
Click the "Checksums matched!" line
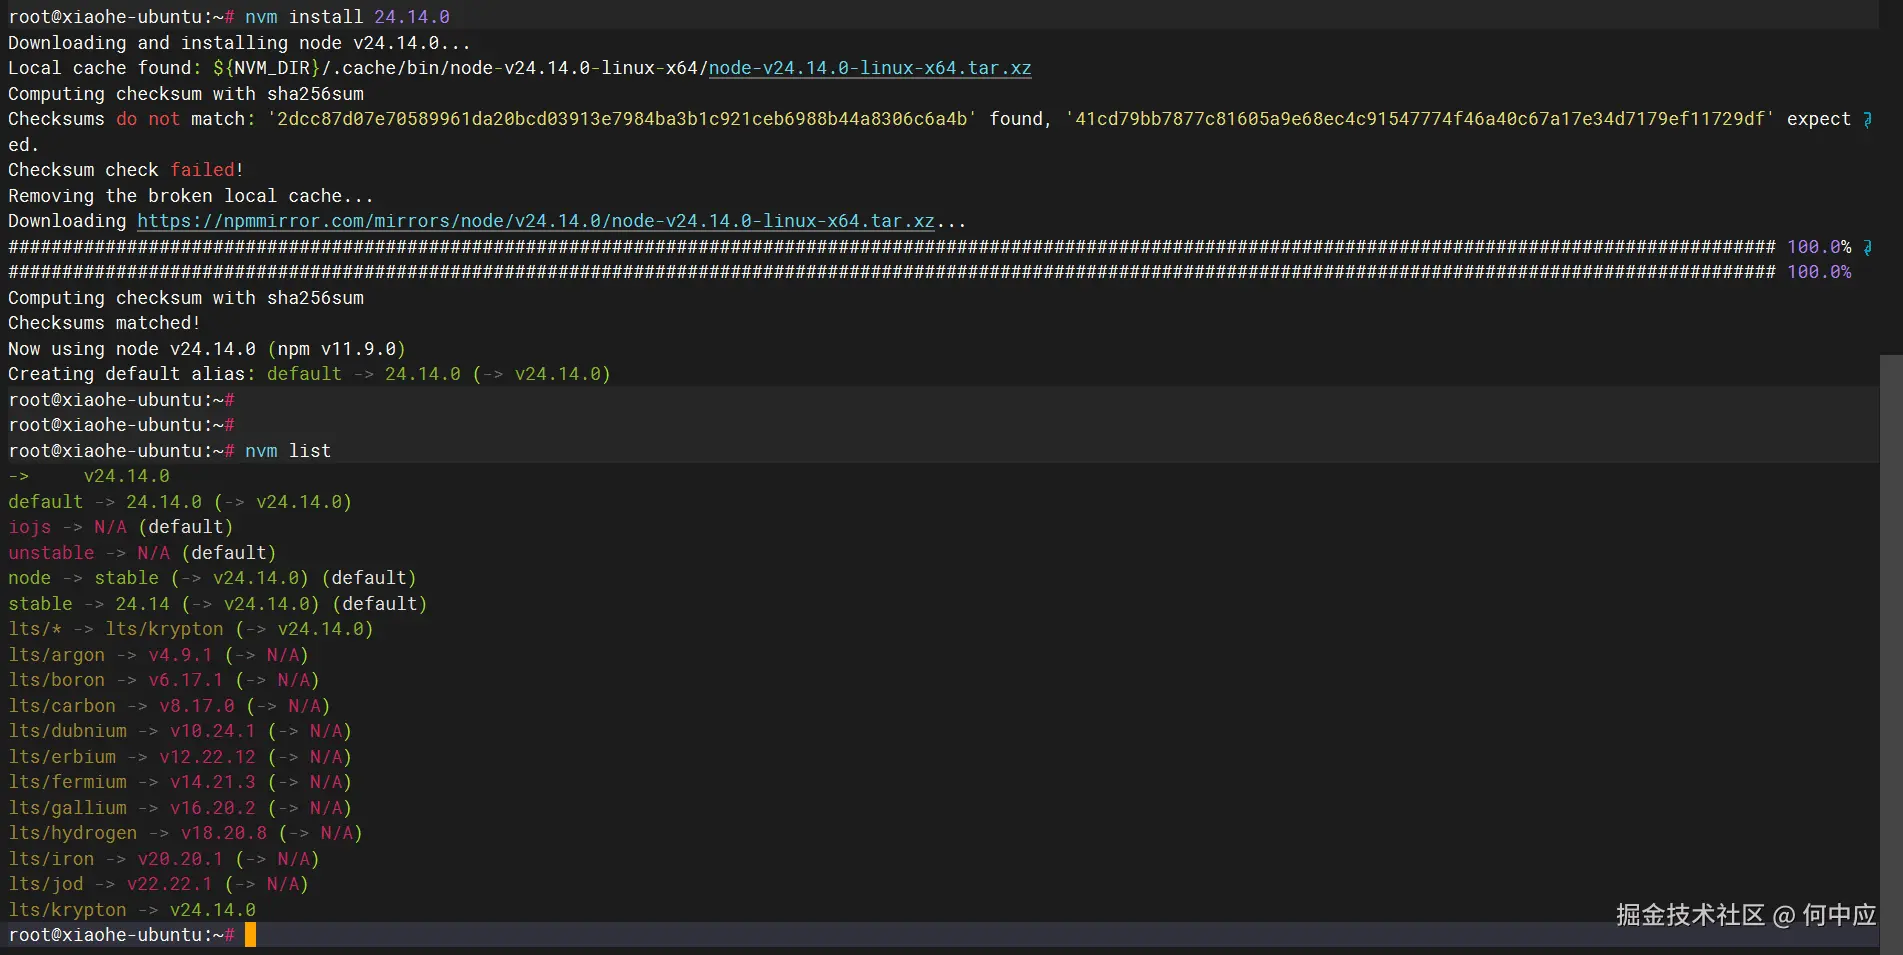pyautogui.click(x=104, y=323)
